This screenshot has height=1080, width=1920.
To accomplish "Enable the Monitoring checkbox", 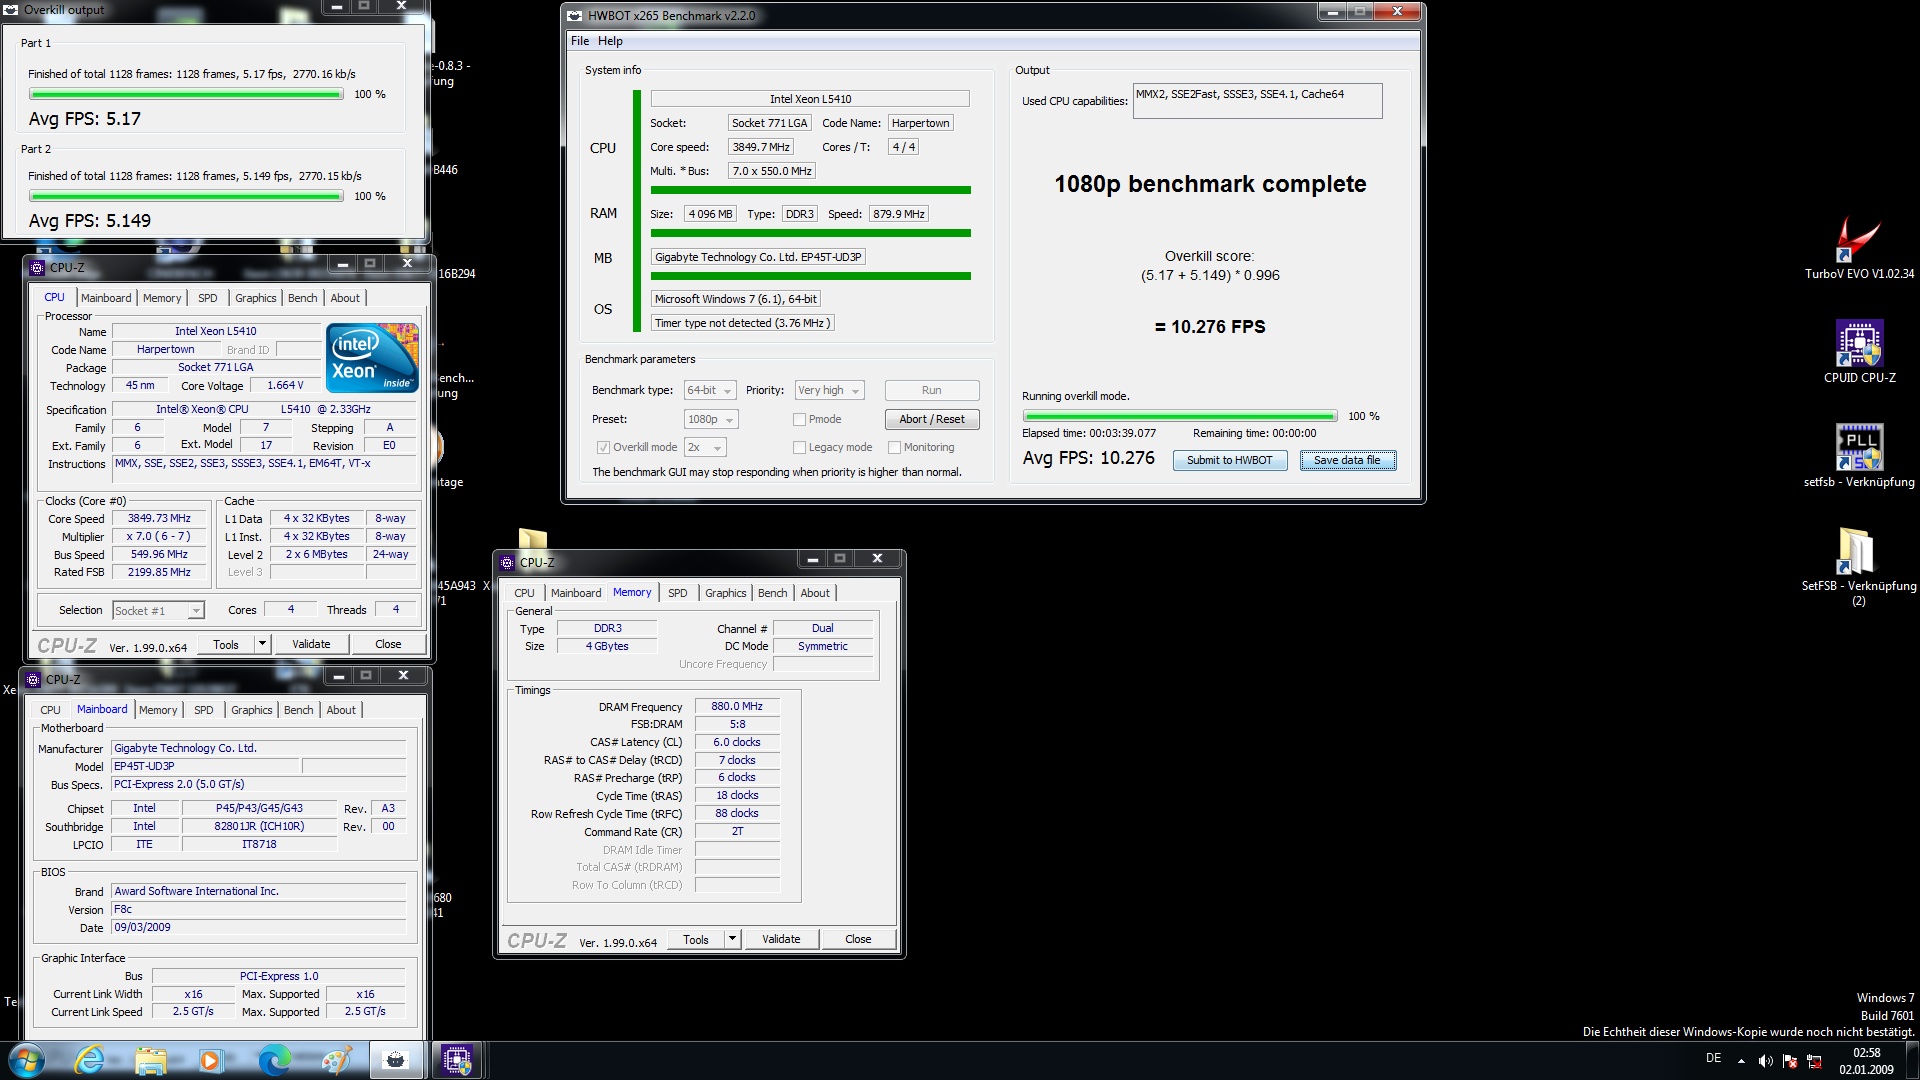I will click(895, 447).
